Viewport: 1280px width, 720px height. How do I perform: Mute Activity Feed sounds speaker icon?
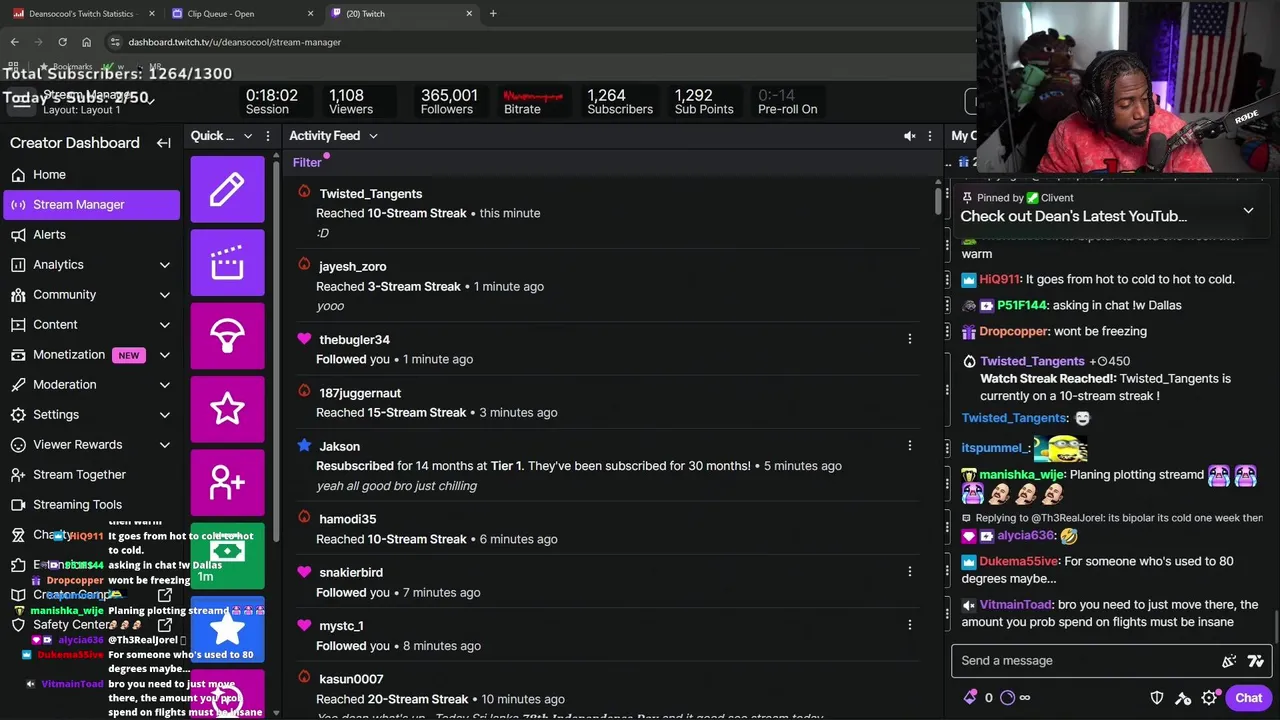[909, 136]
